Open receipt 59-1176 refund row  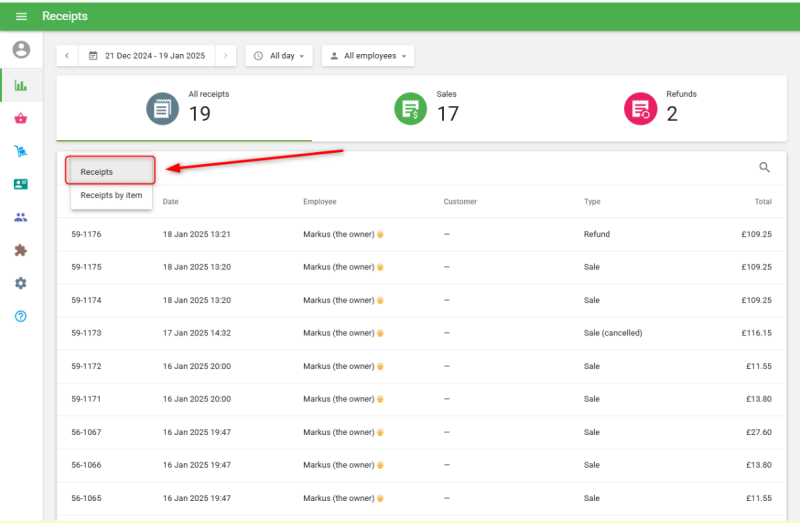[420, 234]
